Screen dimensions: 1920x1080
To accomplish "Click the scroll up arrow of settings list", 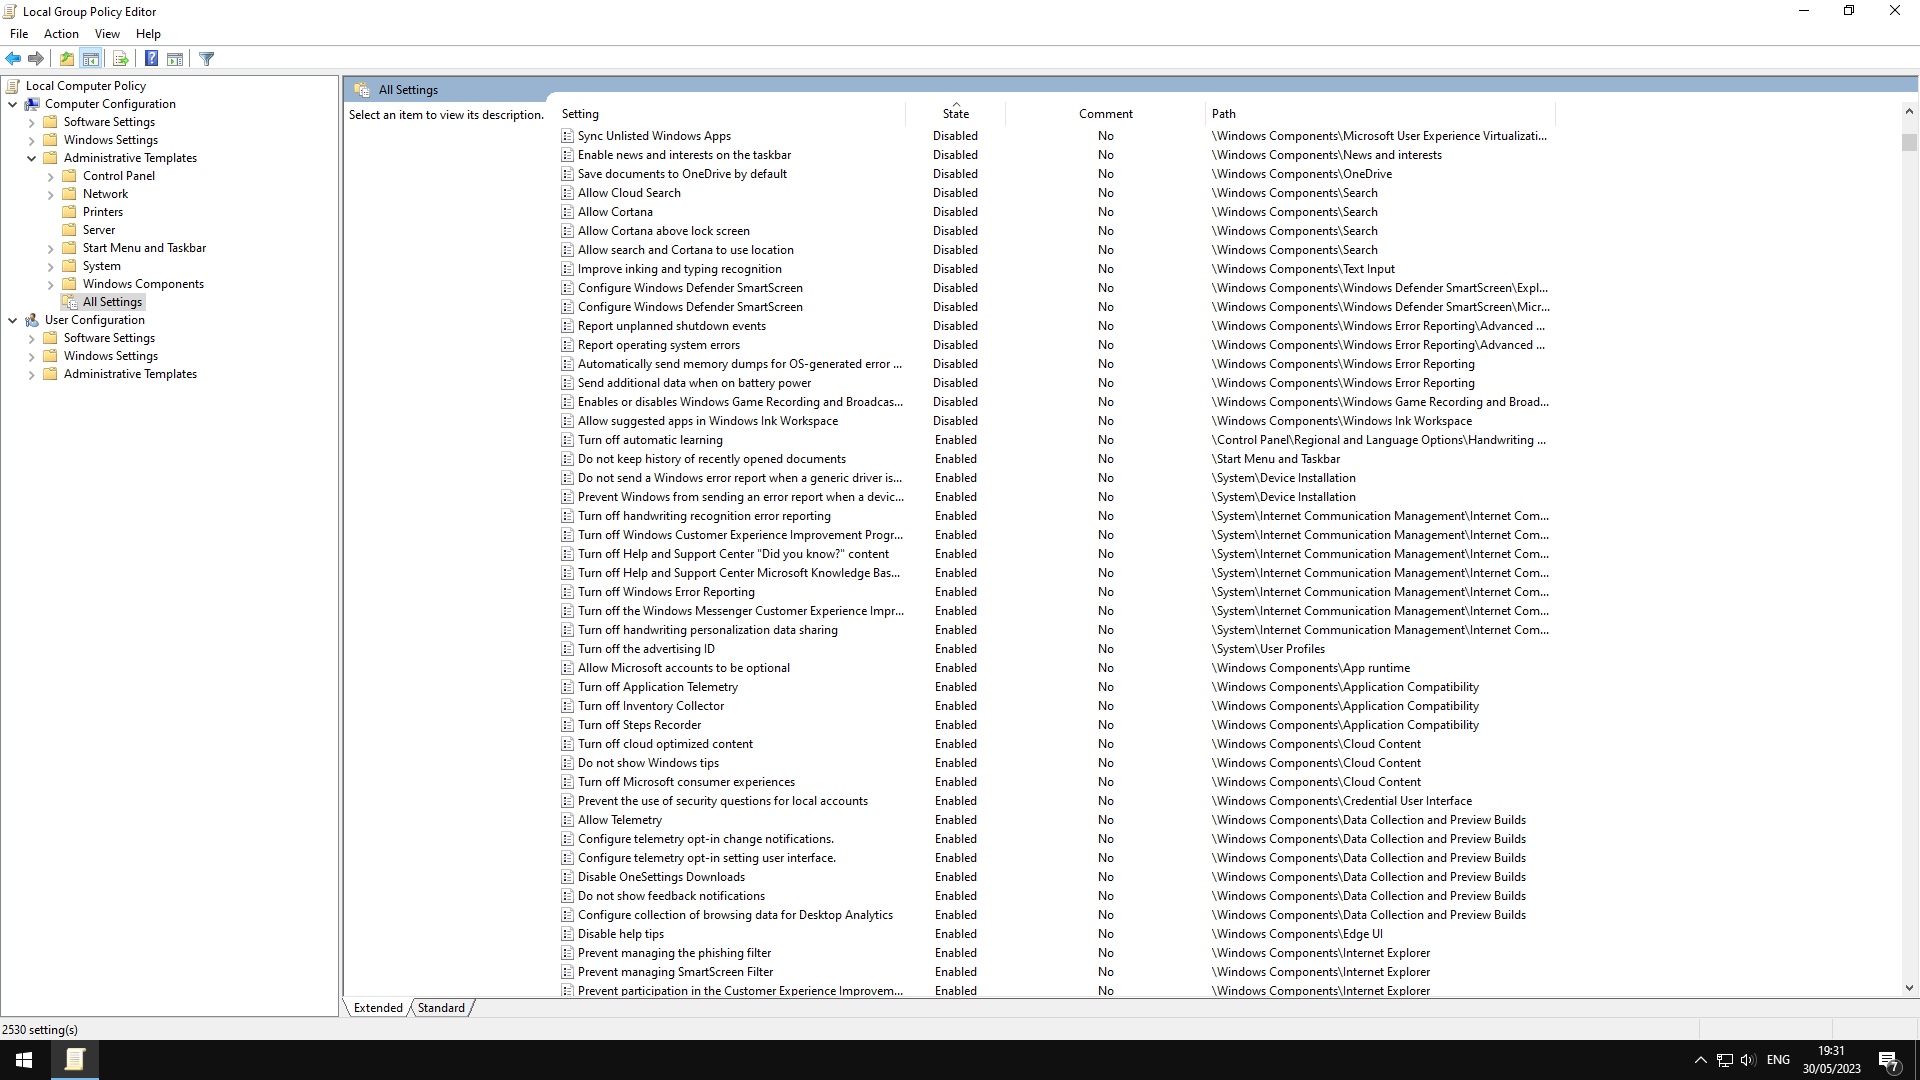I will pyautogui.click(x=1909, y=112).
